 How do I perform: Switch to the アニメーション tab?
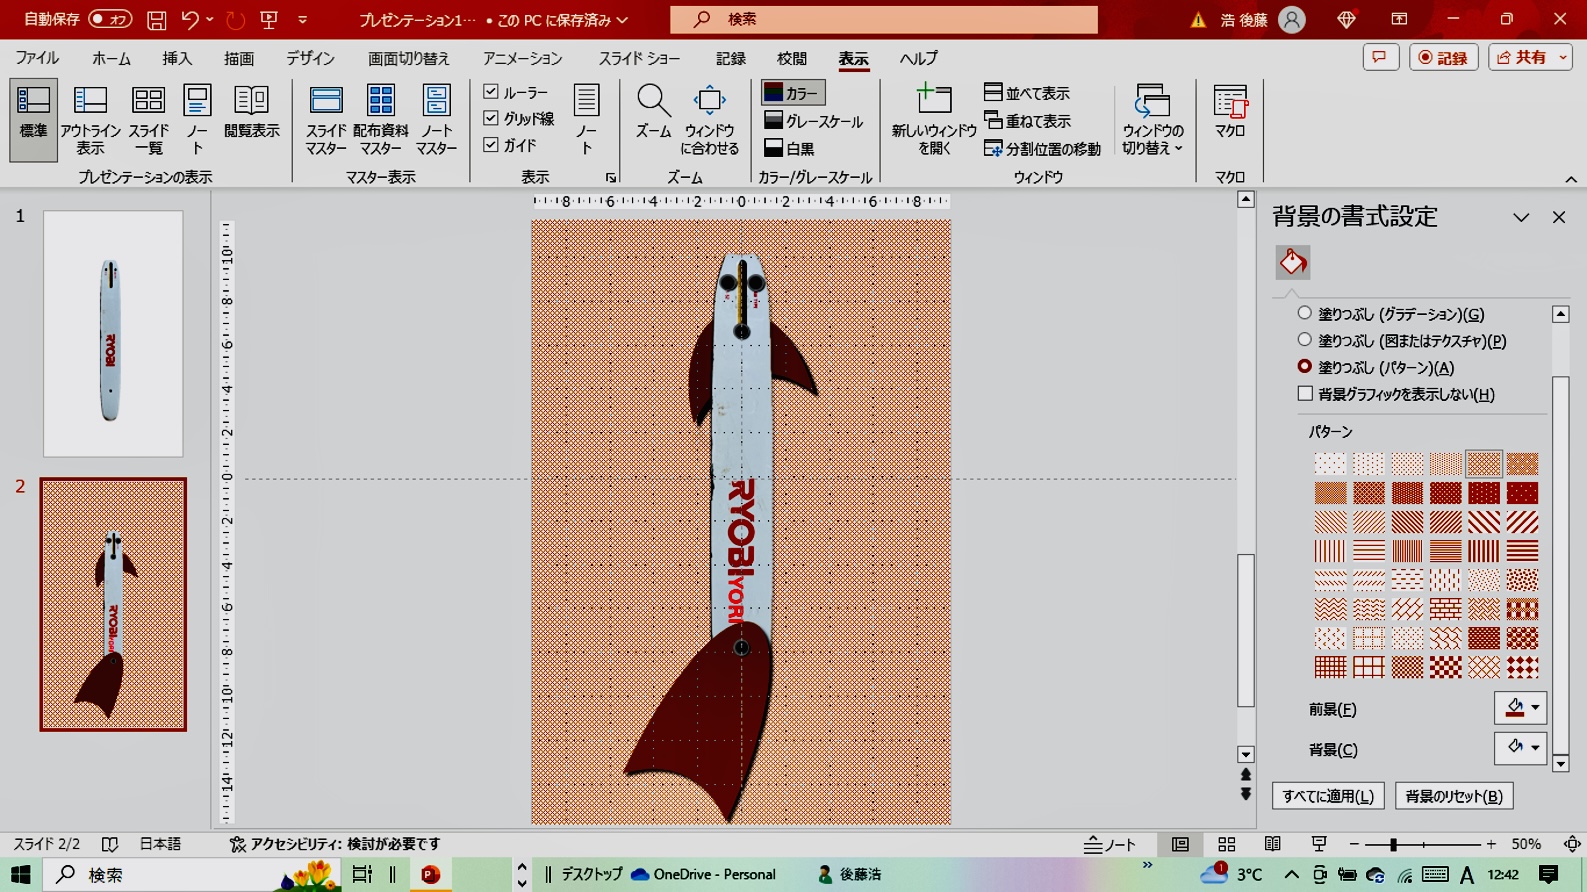522,58
